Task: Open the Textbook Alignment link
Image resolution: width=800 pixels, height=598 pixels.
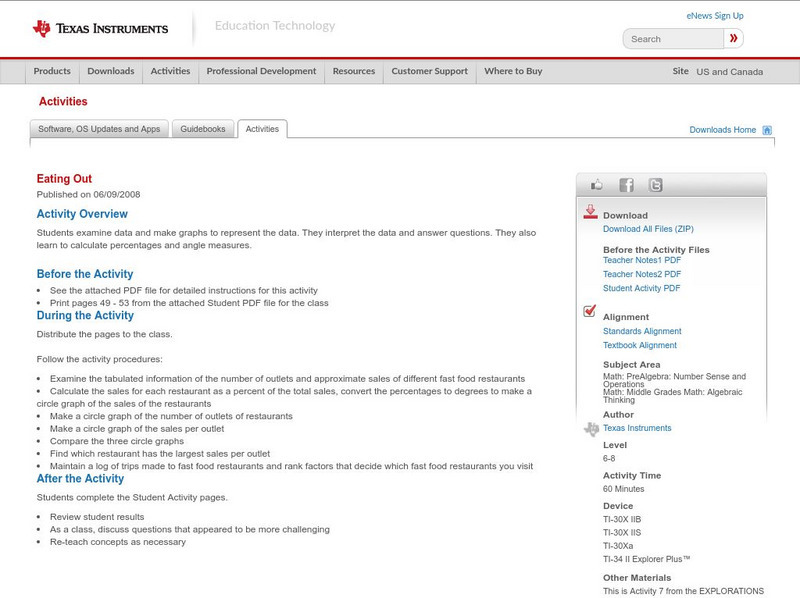Action: 640,345
